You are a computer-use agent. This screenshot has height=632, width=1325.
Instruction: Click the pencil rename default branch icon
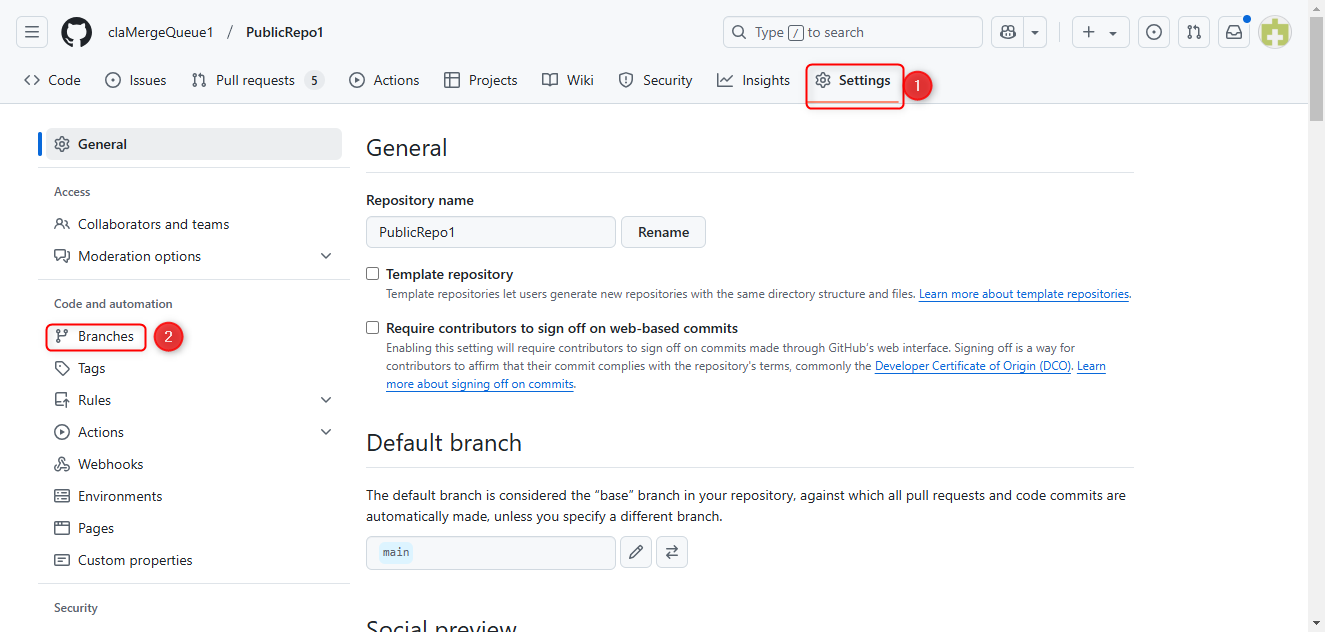[636, 552]
